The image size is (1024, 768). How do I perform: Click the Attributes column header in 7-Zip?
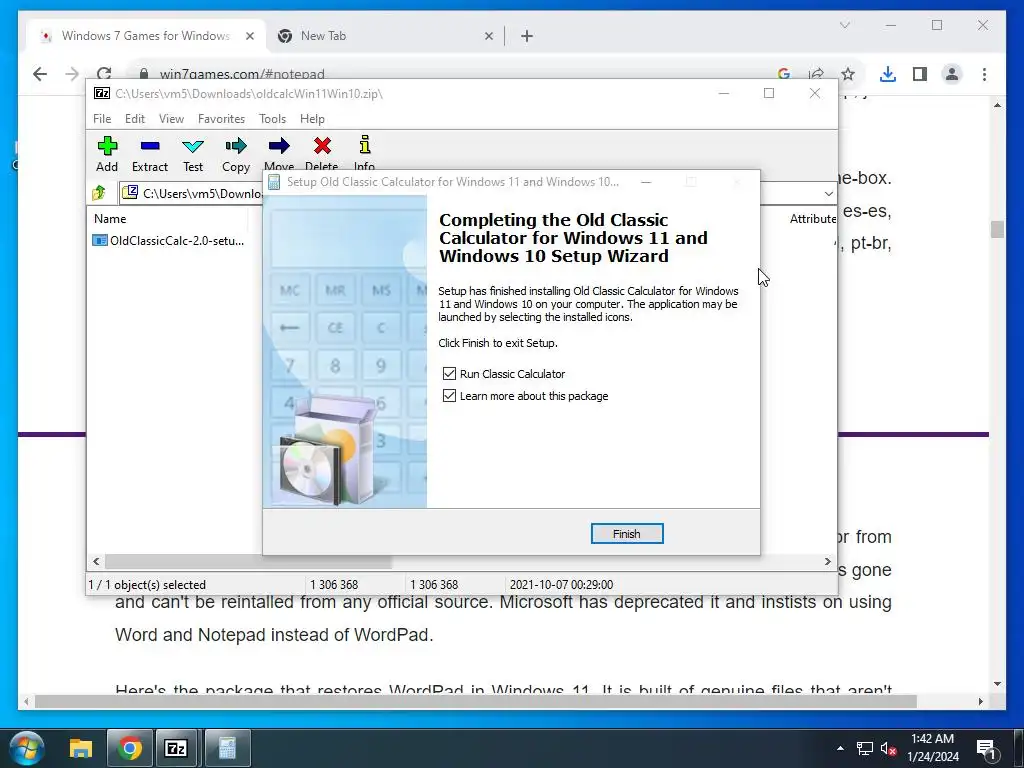tap(812, 219)
